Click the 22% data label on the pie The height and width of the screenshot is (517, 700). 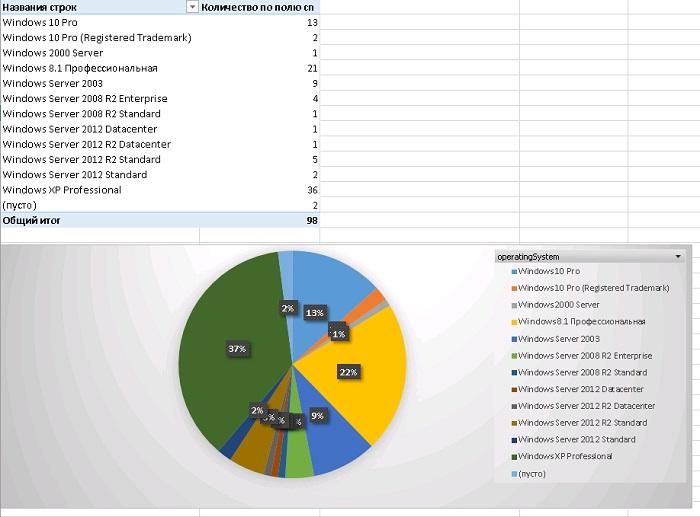click(348, 372)
